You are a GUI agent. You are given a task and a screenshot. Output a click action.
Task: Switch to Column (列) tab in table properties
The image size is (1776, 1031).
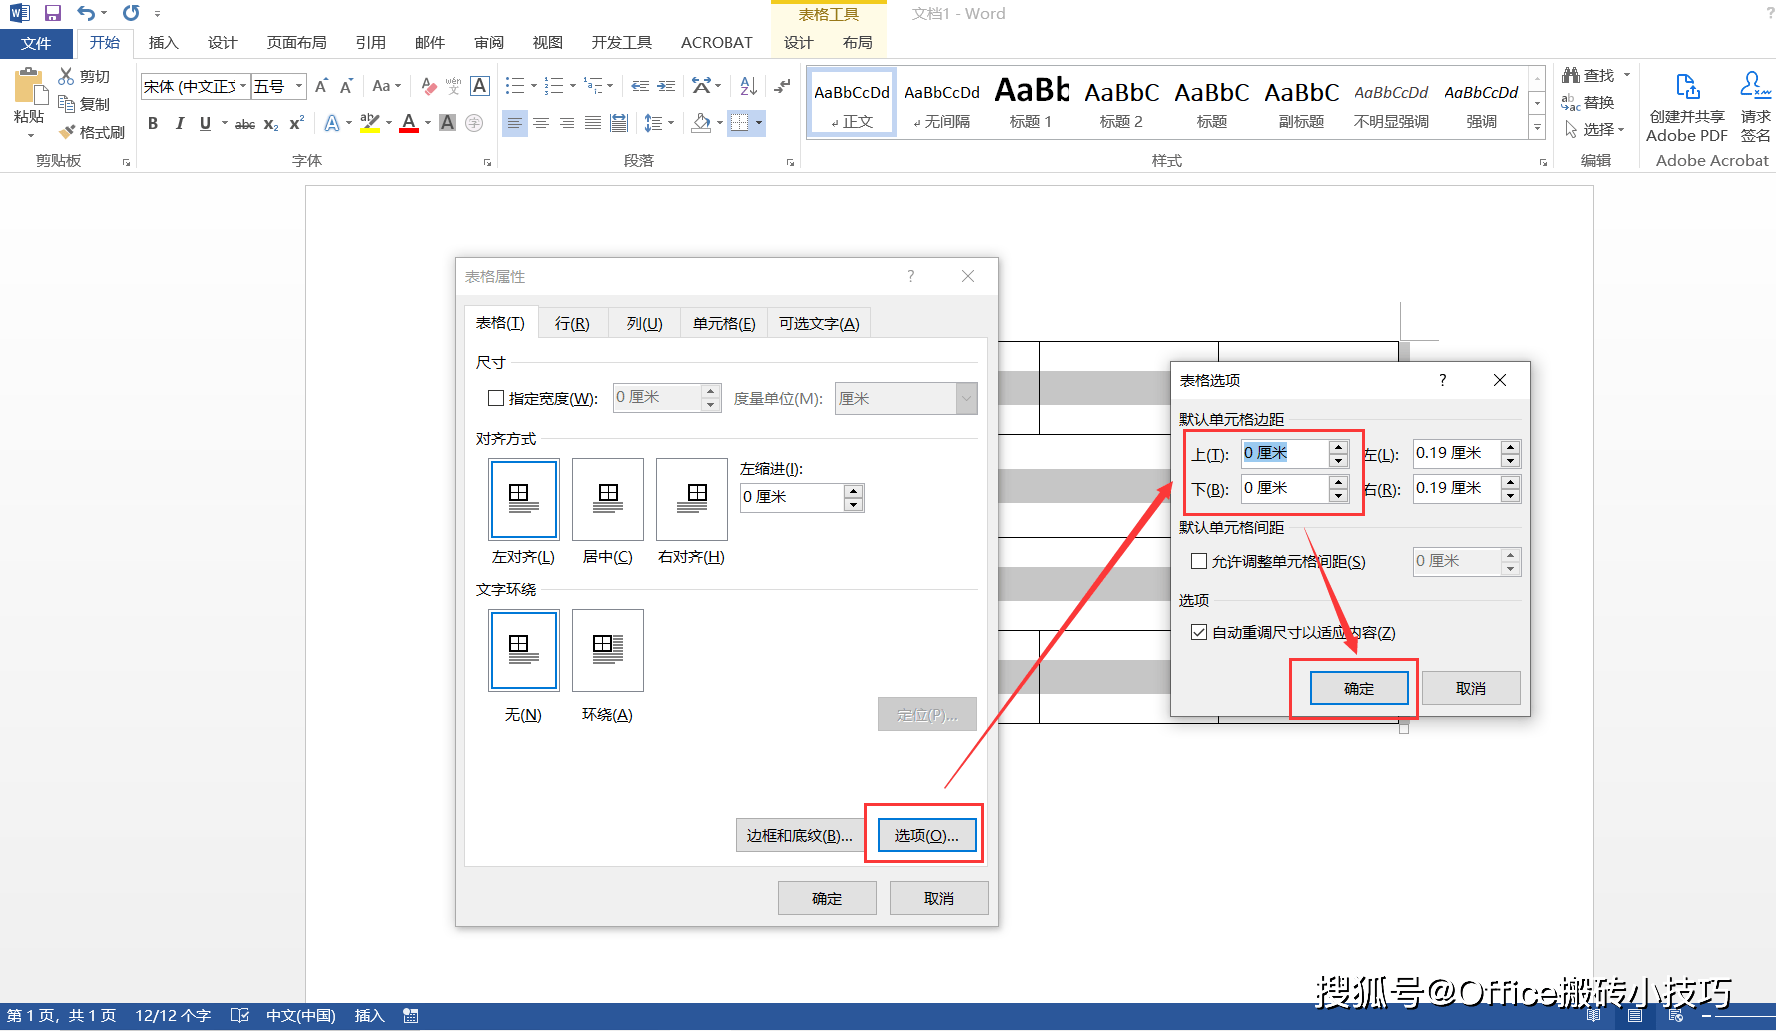pyautogui.click(x=644, y=323)
